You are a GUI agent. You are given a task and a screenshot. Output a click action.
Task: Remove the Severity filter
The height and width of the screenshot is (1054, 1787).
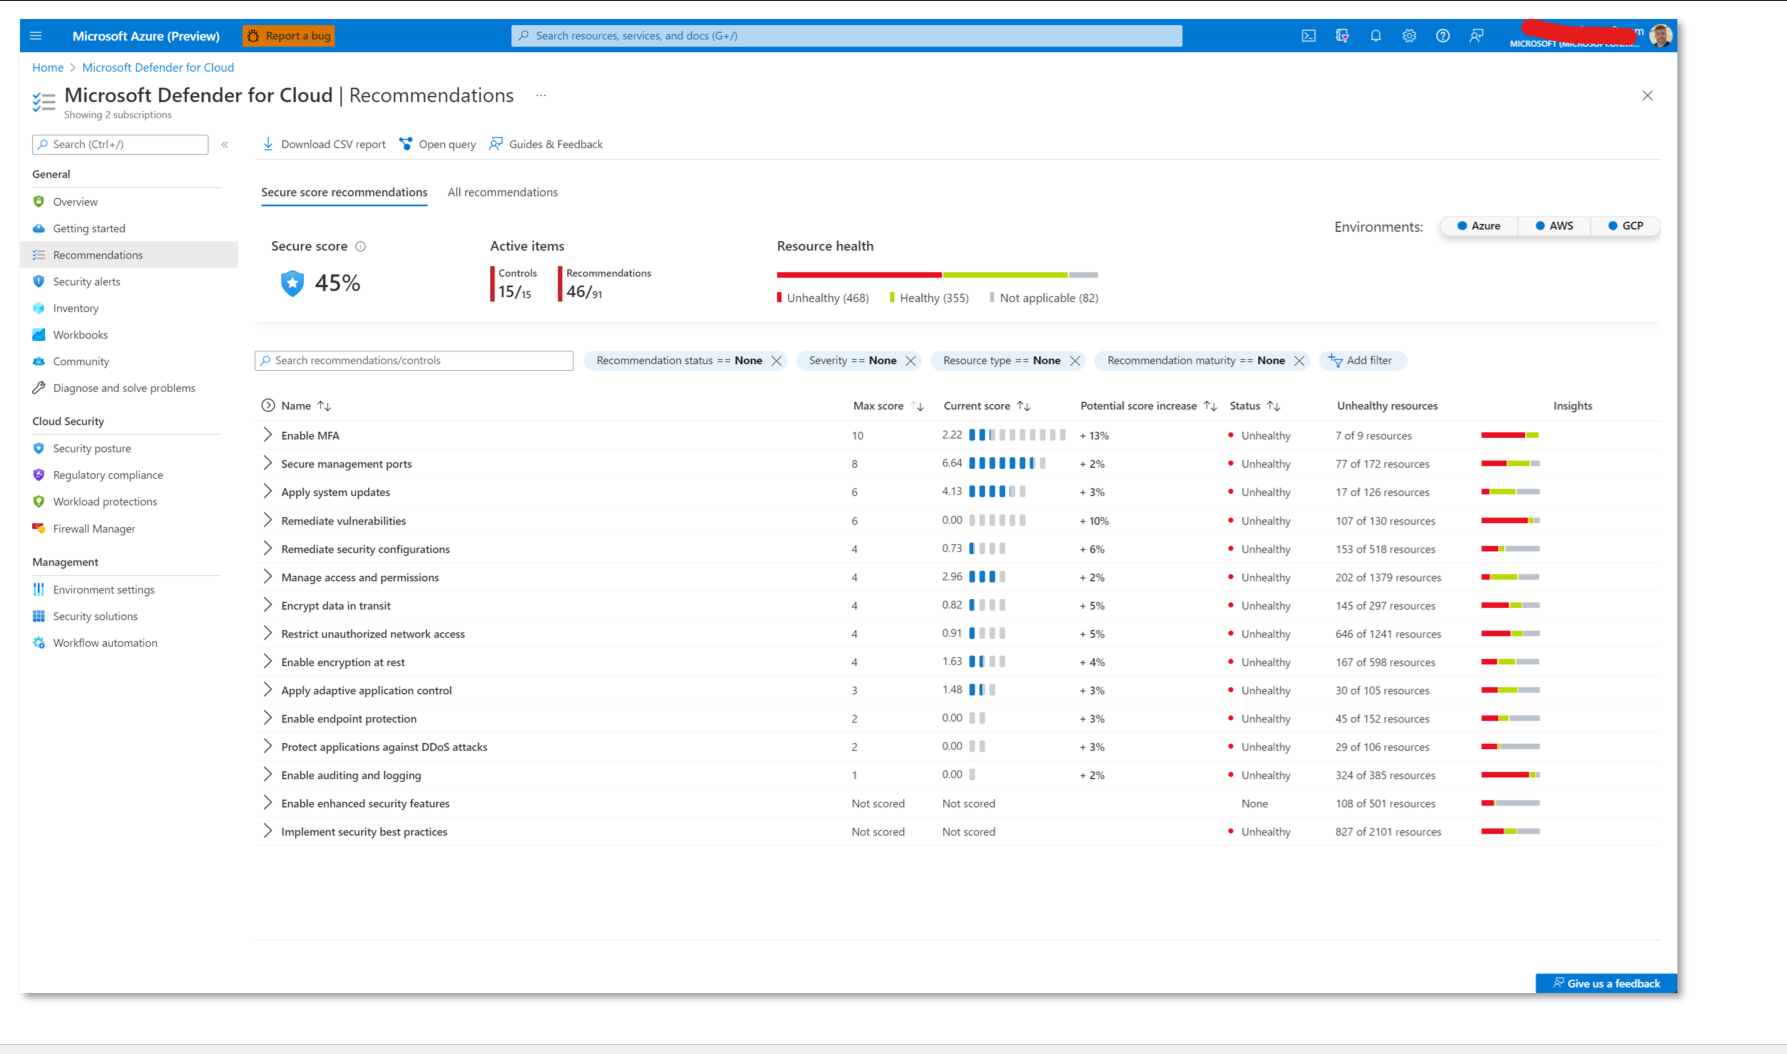point(911,361)
